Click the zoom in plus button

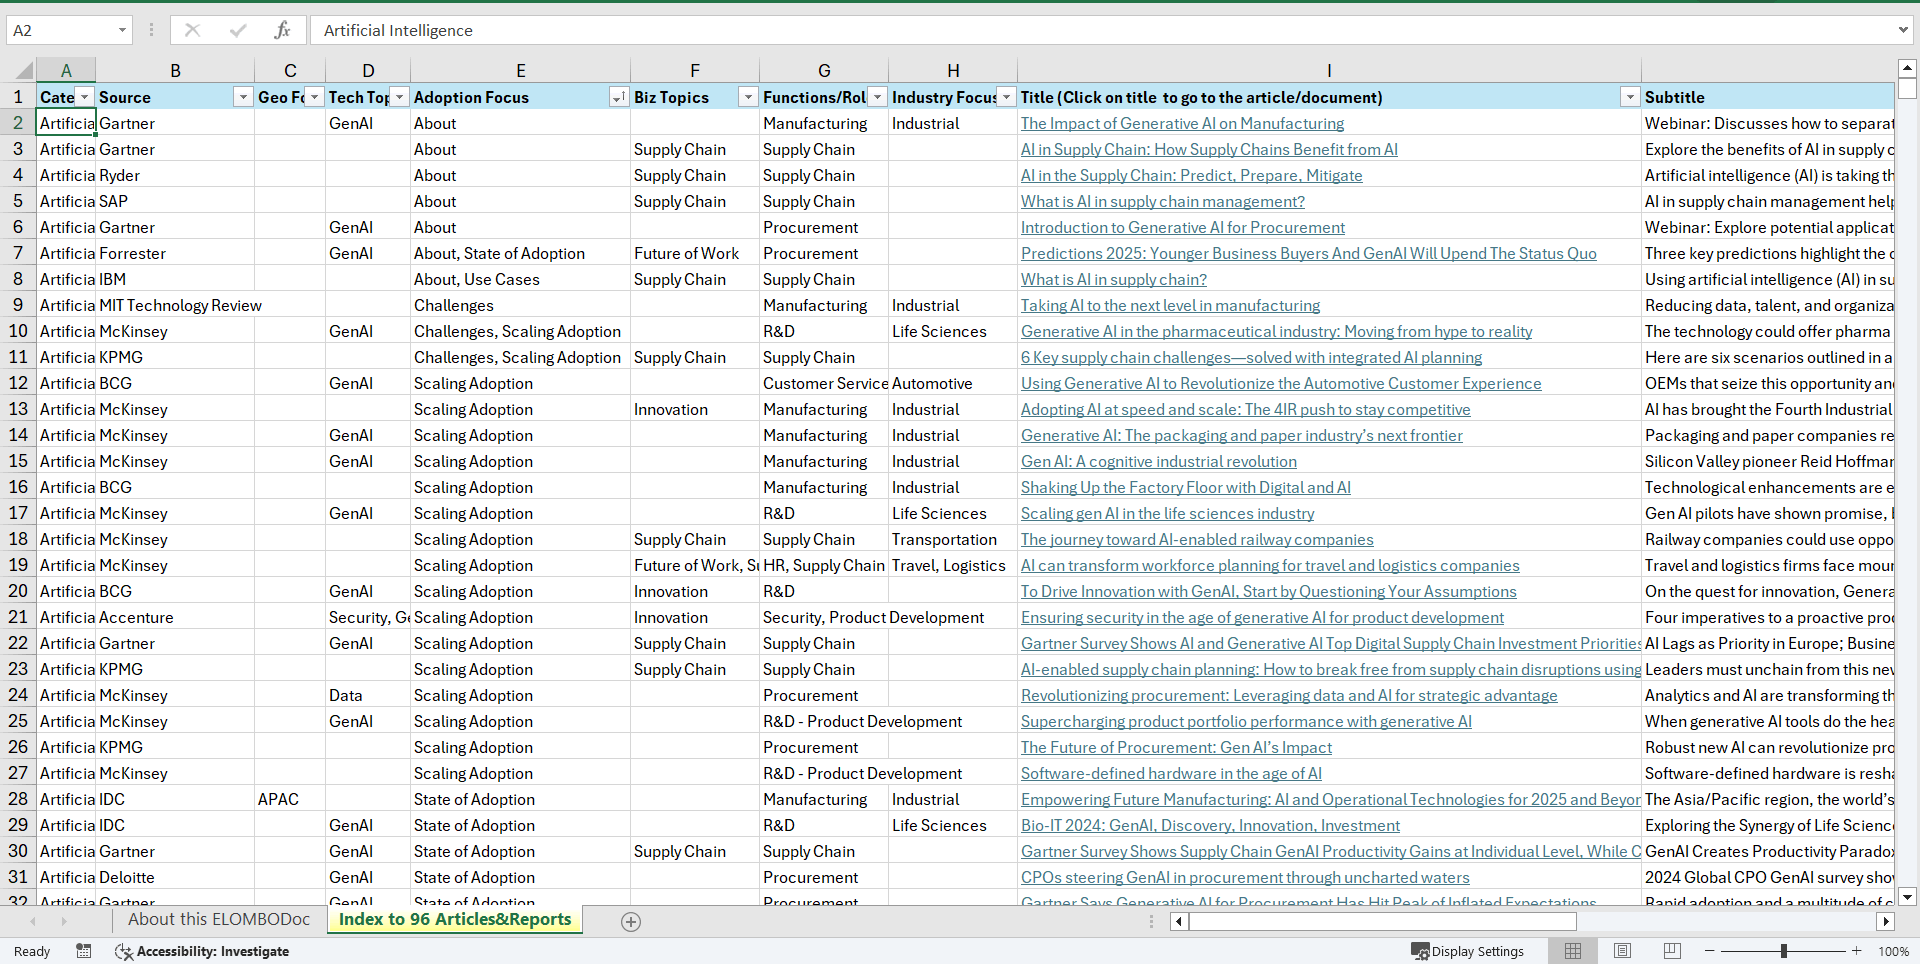tap(1857, 951)
